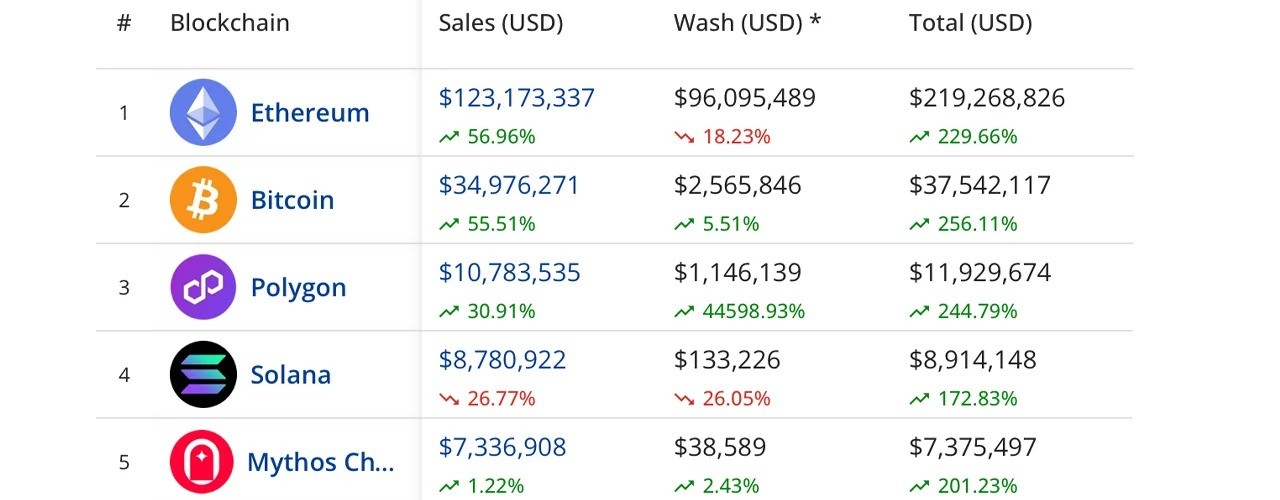The image size is (1280, 500).
Task: Click Bitcoin sales value $34,976,271
Action: coord(509,185)
